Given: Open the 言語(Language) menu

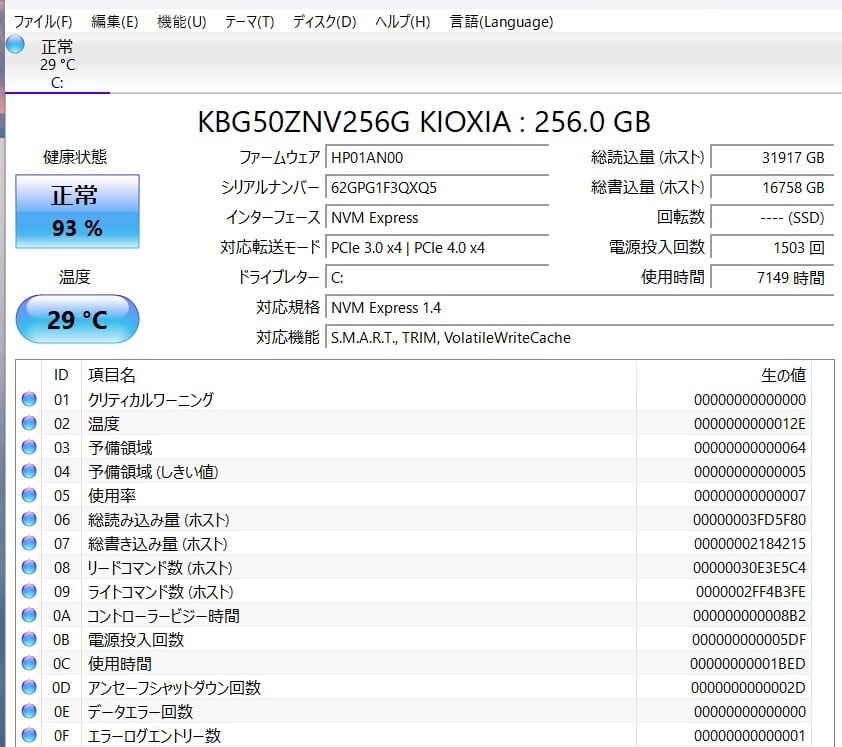Looking at the screenshot, I should (x=501, y=22).
